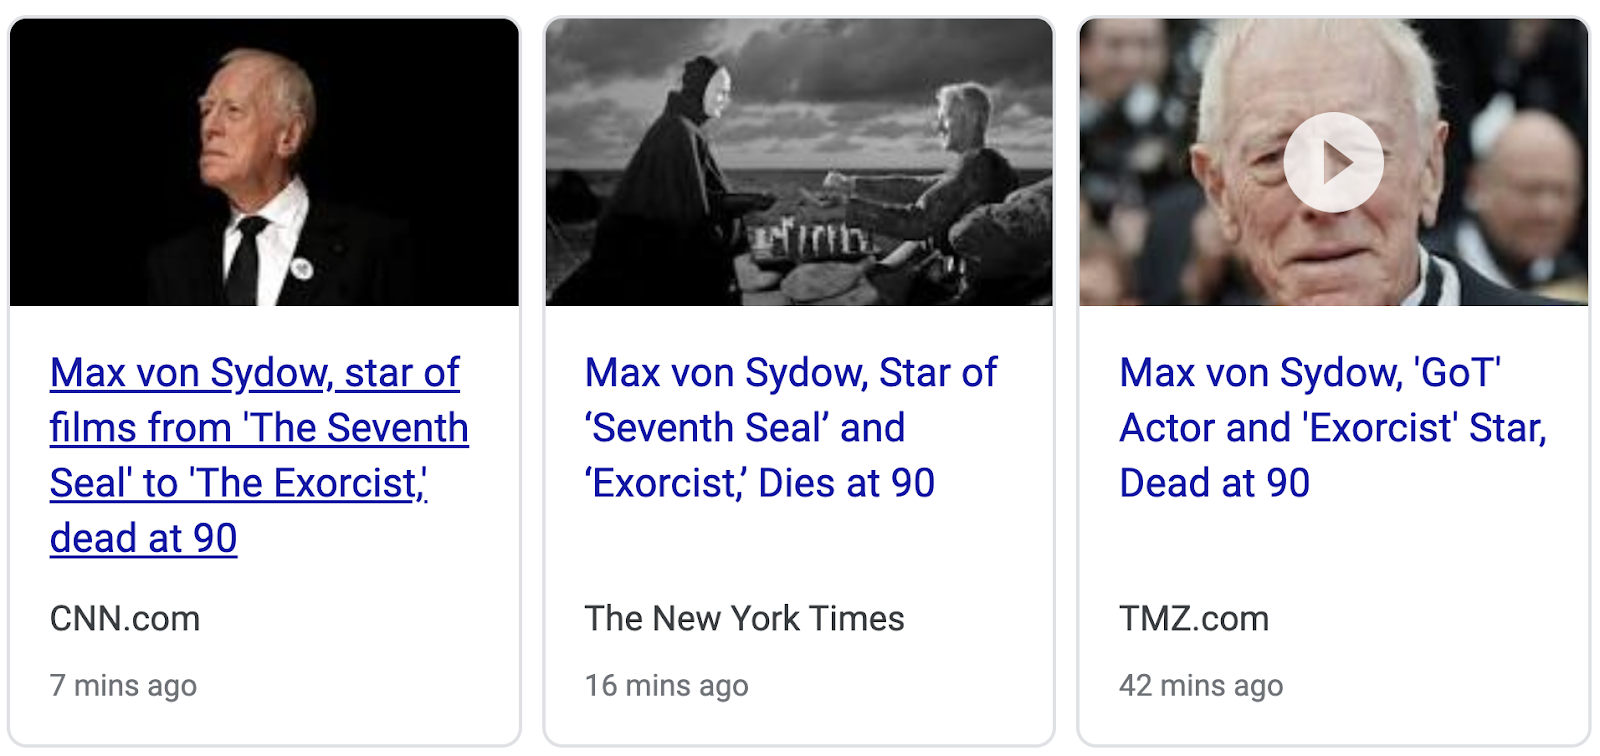Open TMZ's 'GoT' Actor headline link

click(x=1309, y=373)
